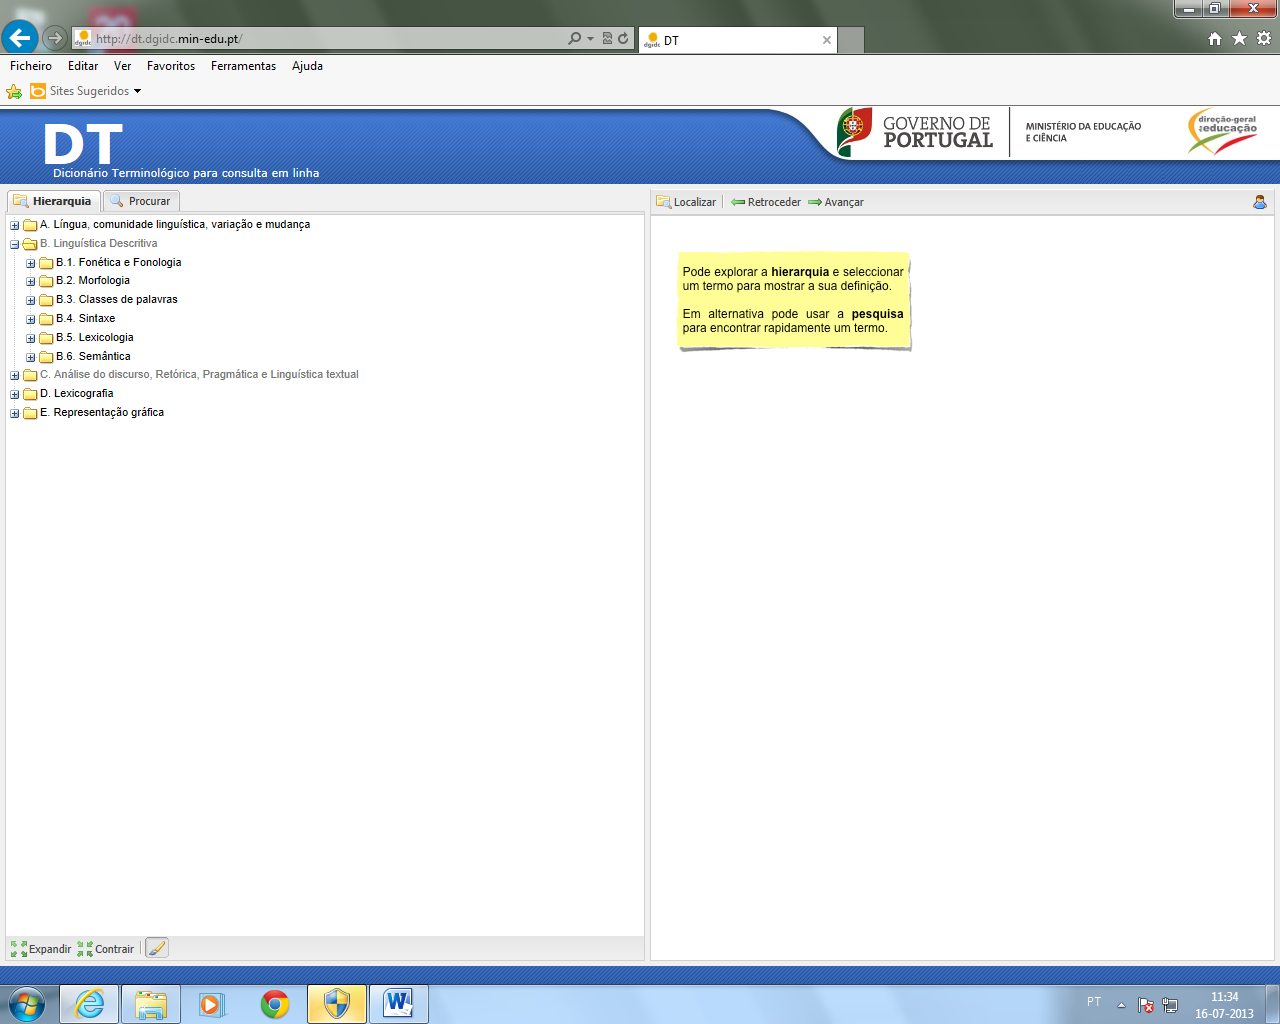
Task: Click the Localizar button
Action: [x=686, y=202]
